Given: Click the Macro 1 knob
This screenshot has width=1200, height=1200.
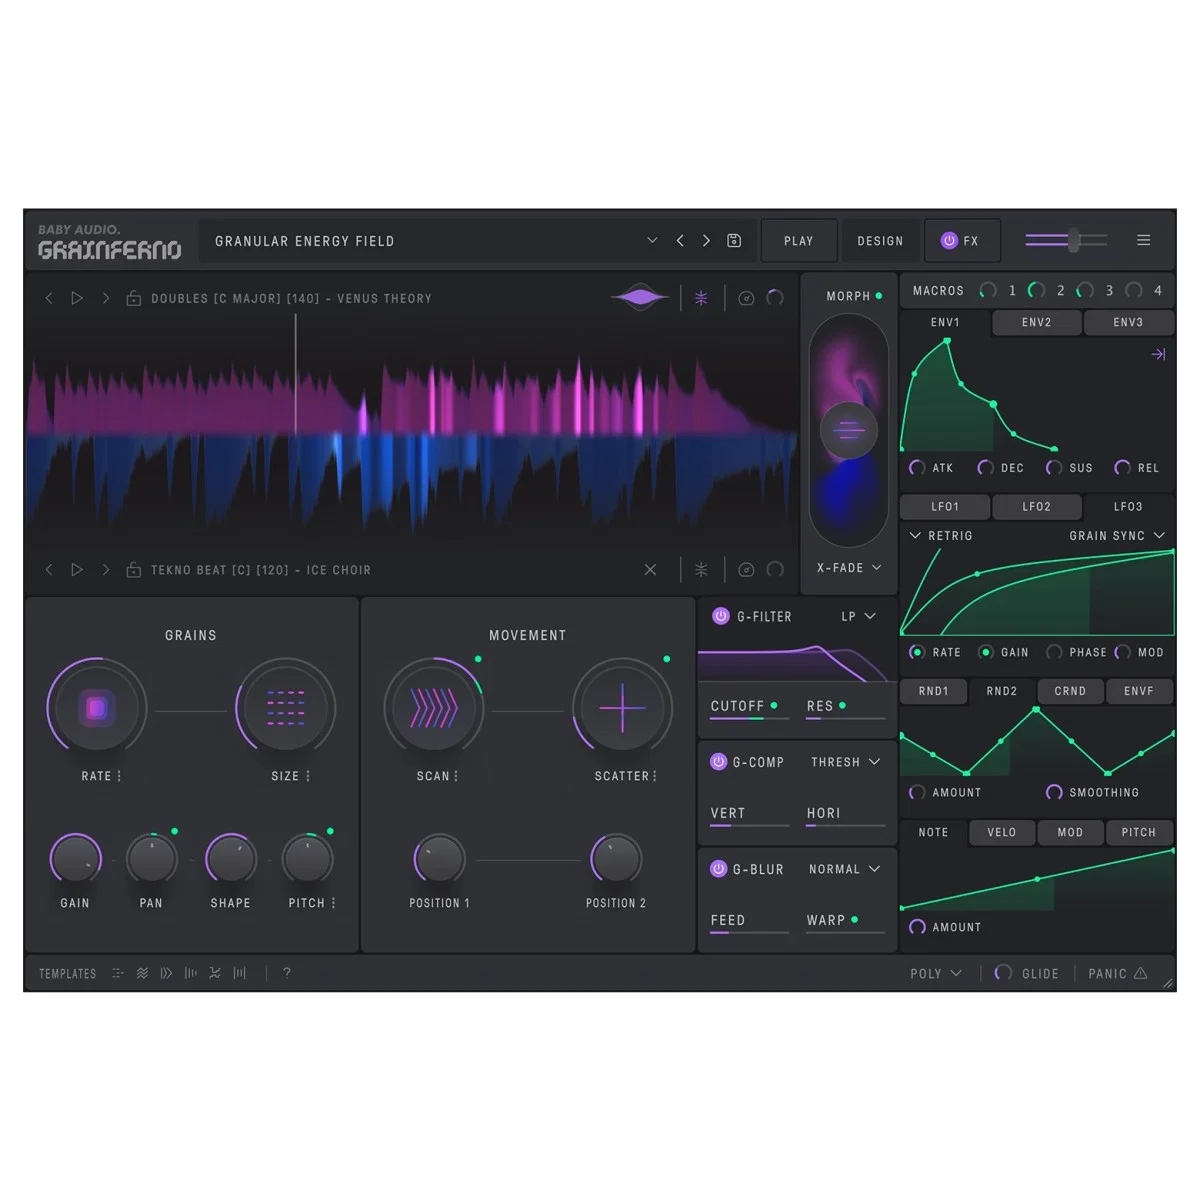Looking at the screenshot, I should (x=988, y=290).
